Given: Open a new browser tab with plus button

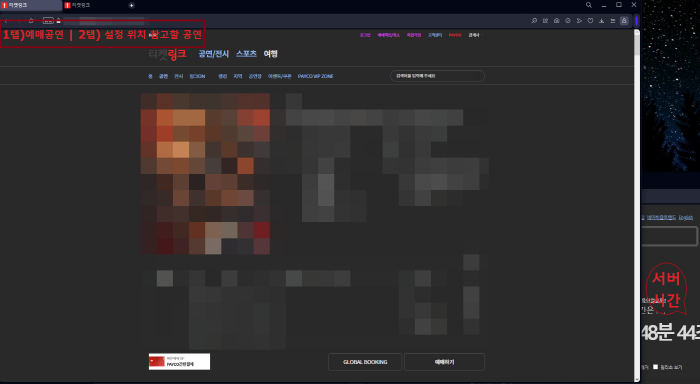Looking at the screenshot, I should click(x=131, y=5).
